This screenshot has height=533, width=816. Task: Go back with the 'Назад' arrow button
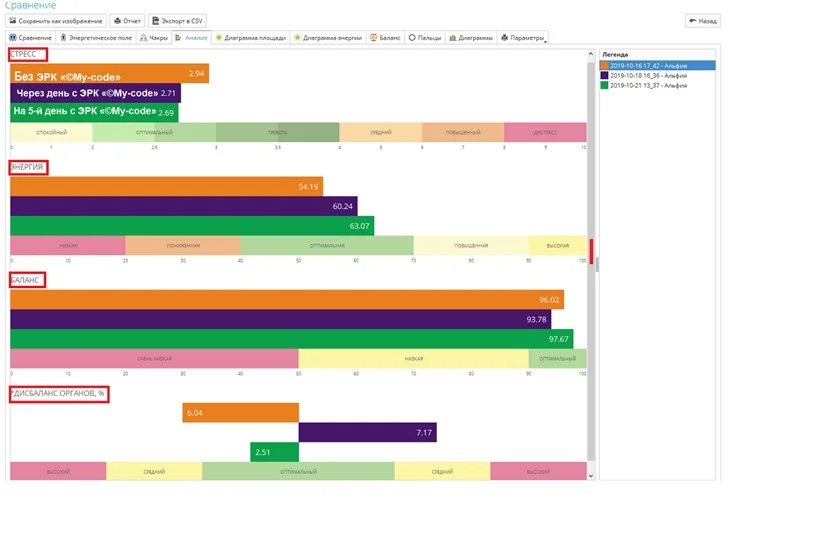702,20
